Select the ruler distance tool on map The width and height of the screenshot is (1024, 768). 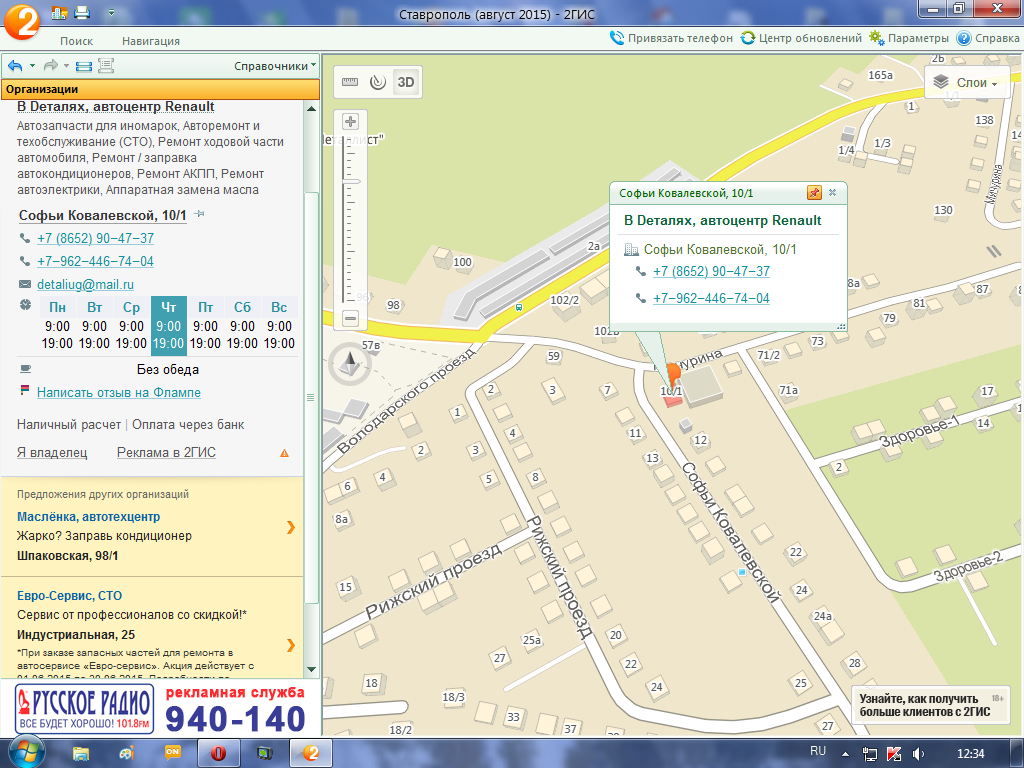350,82
